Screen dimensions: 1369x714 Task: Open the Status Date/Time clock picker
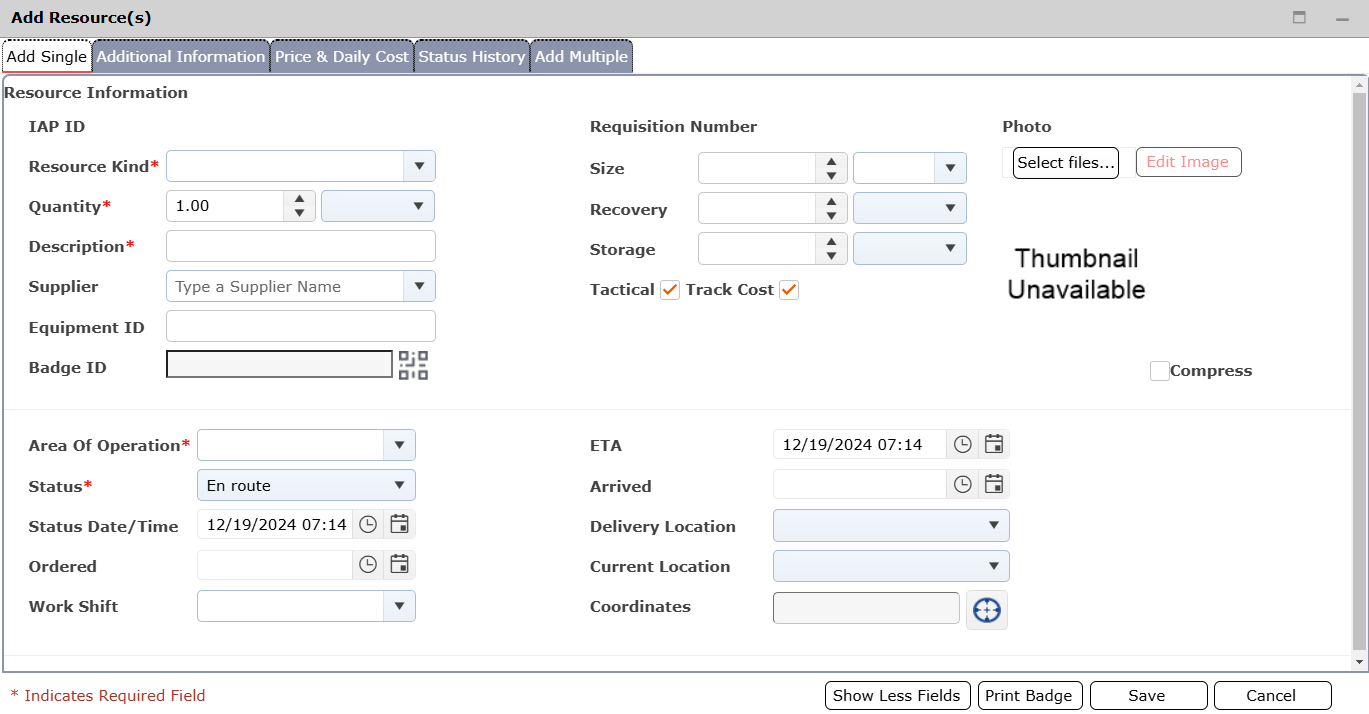[368, 524]
